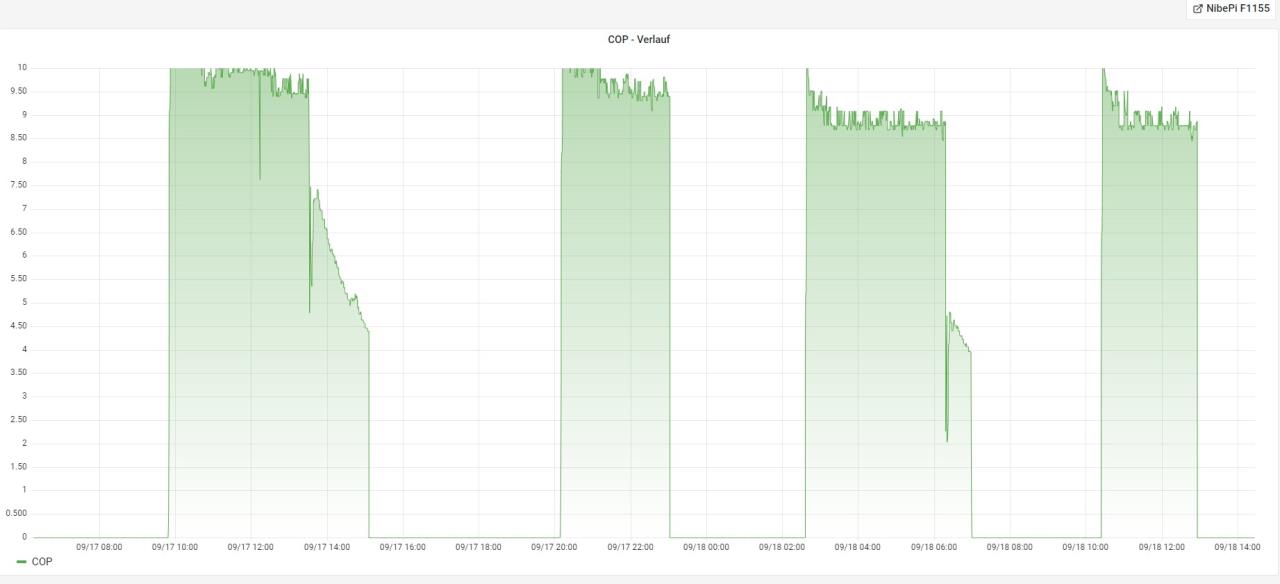Select the y-axis value 1.50
This screenshot has width=1280, height=584.
point(19,467)
